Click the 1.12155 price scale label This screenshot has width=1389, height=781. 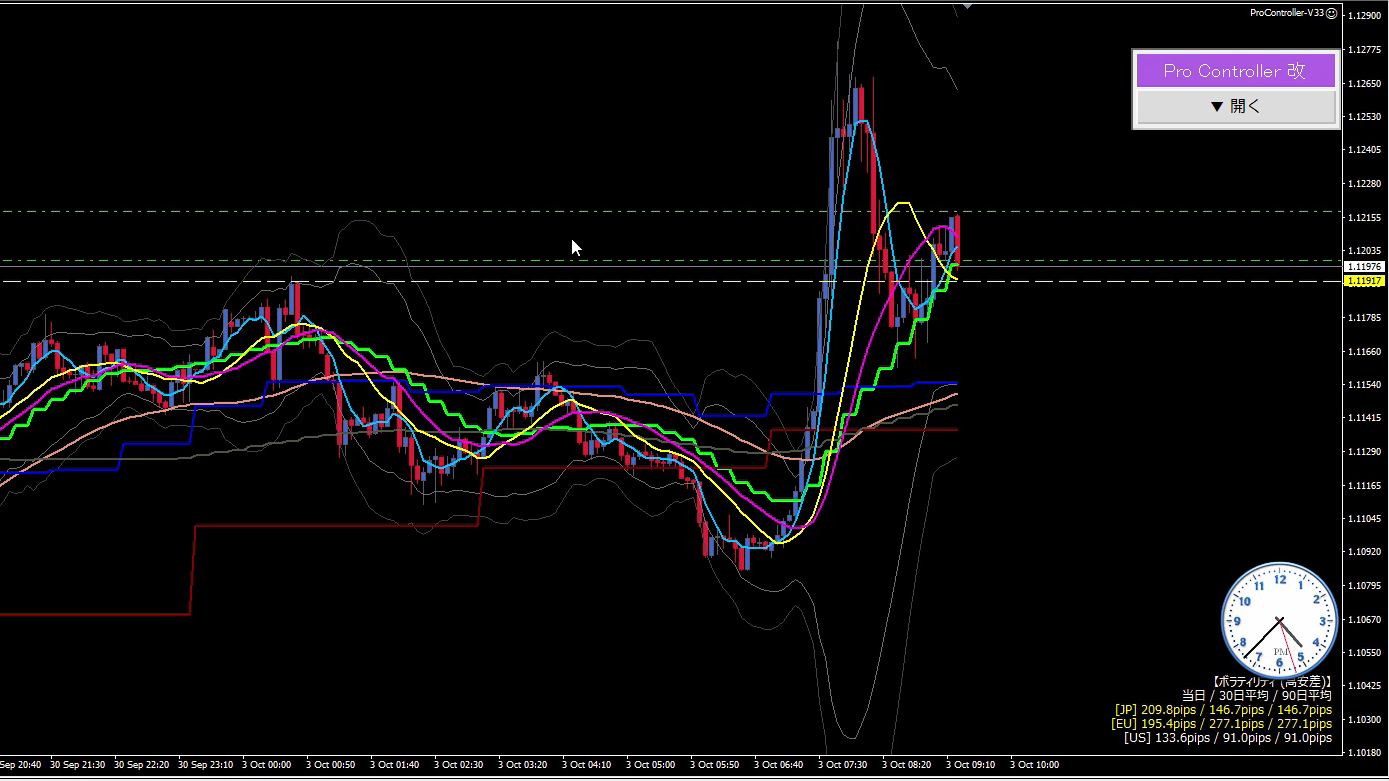pos(1366,217)
